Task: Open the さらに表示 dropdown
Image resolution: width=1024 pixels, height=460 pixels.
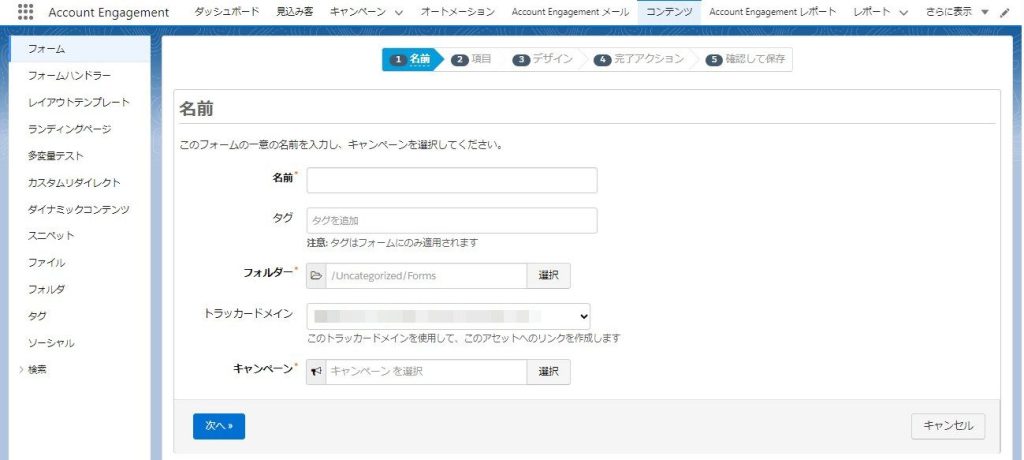Action: (957, 12)
